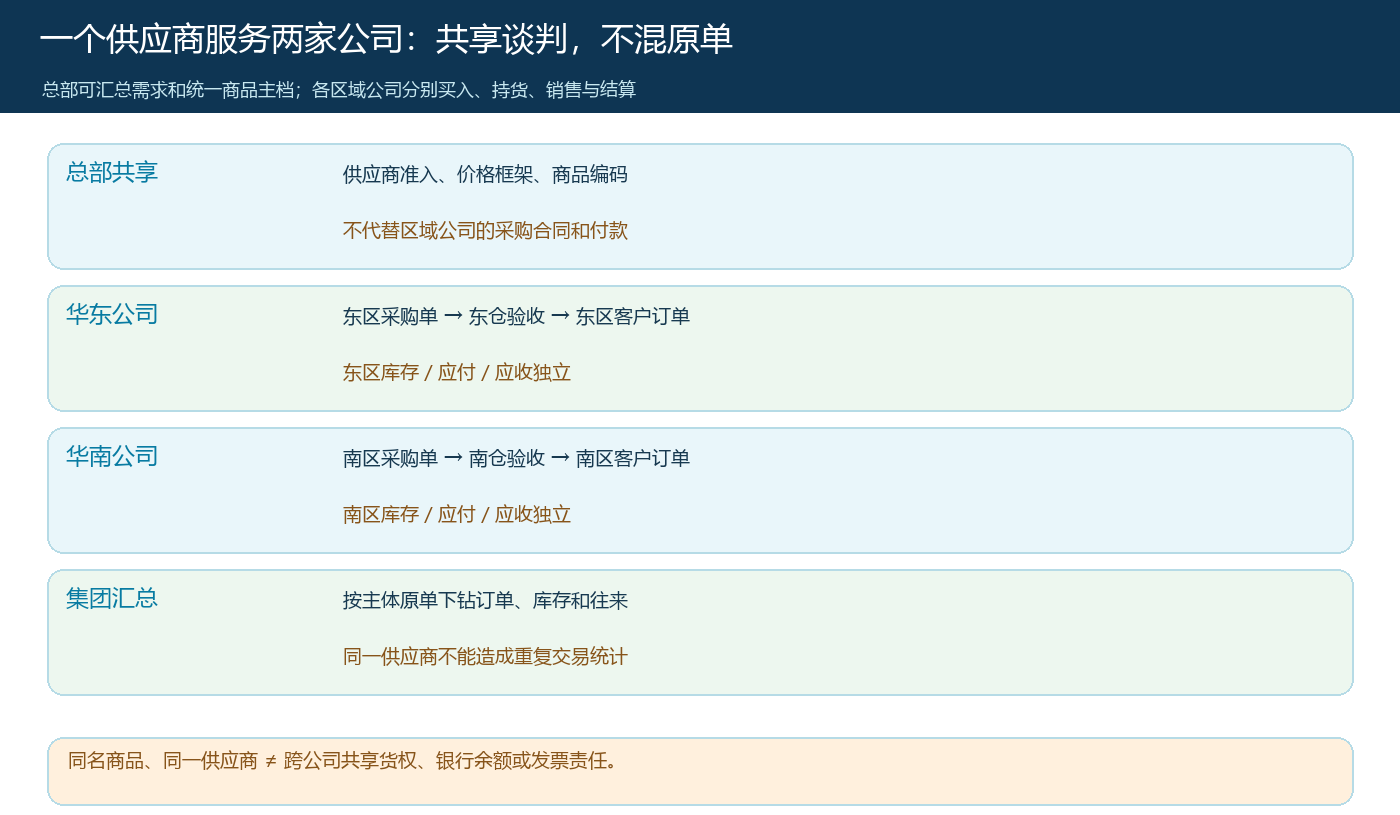Select the note 南区库存 / 应付 / 应收独立
Screen dimensions: 1400x815
click(x=457, y=514)
